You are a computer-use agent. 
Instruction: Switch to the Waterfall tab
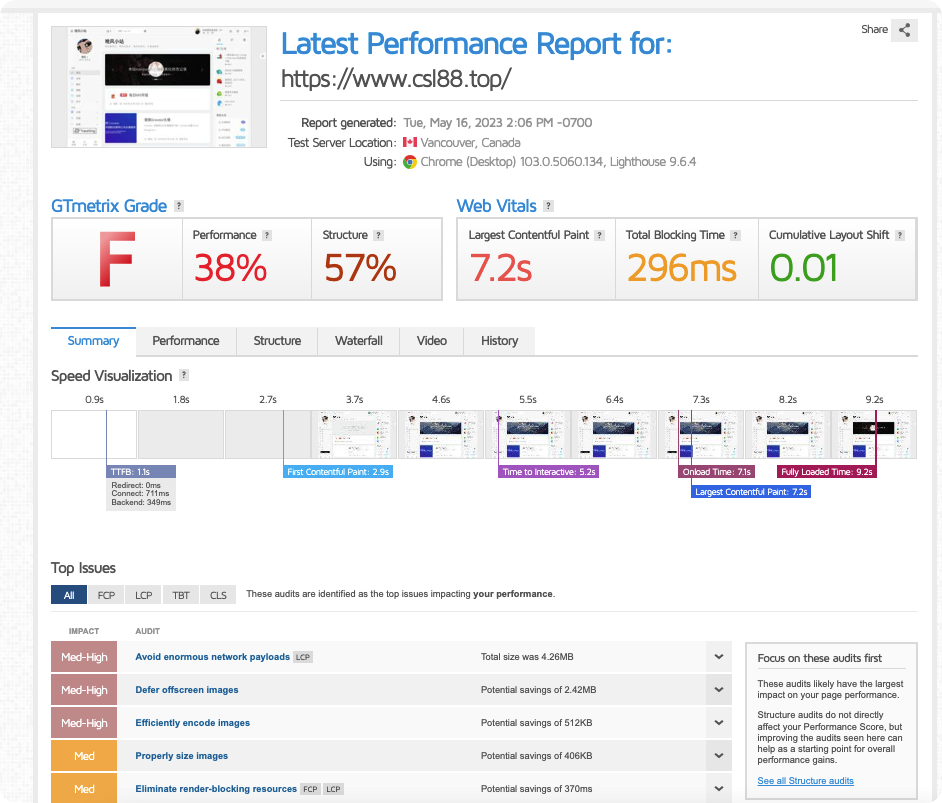[359, 341]
